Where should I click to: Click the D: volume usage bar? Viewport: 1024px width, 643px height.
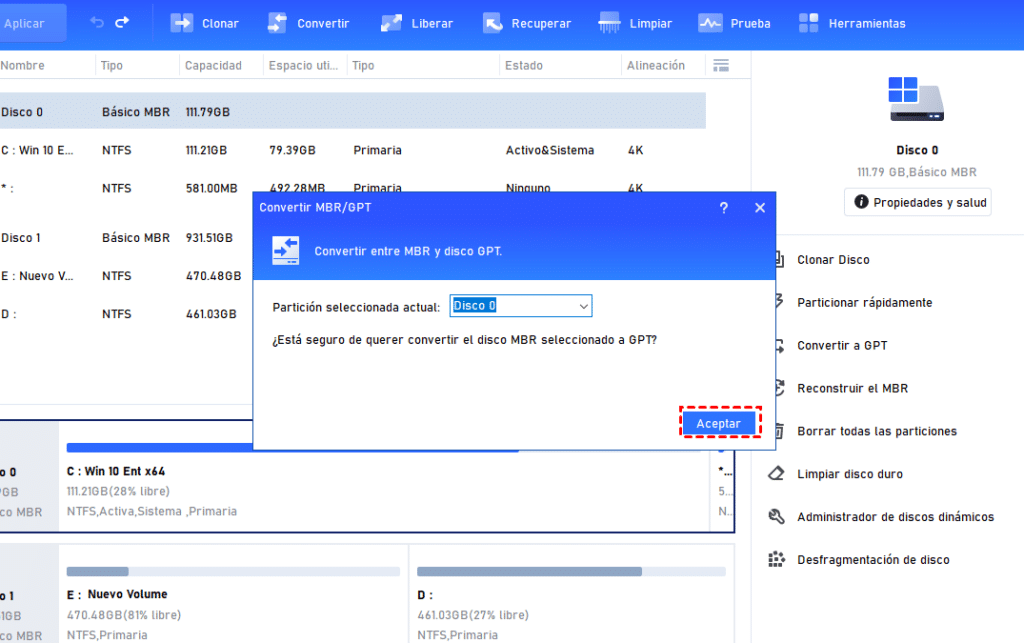[571, 571]
